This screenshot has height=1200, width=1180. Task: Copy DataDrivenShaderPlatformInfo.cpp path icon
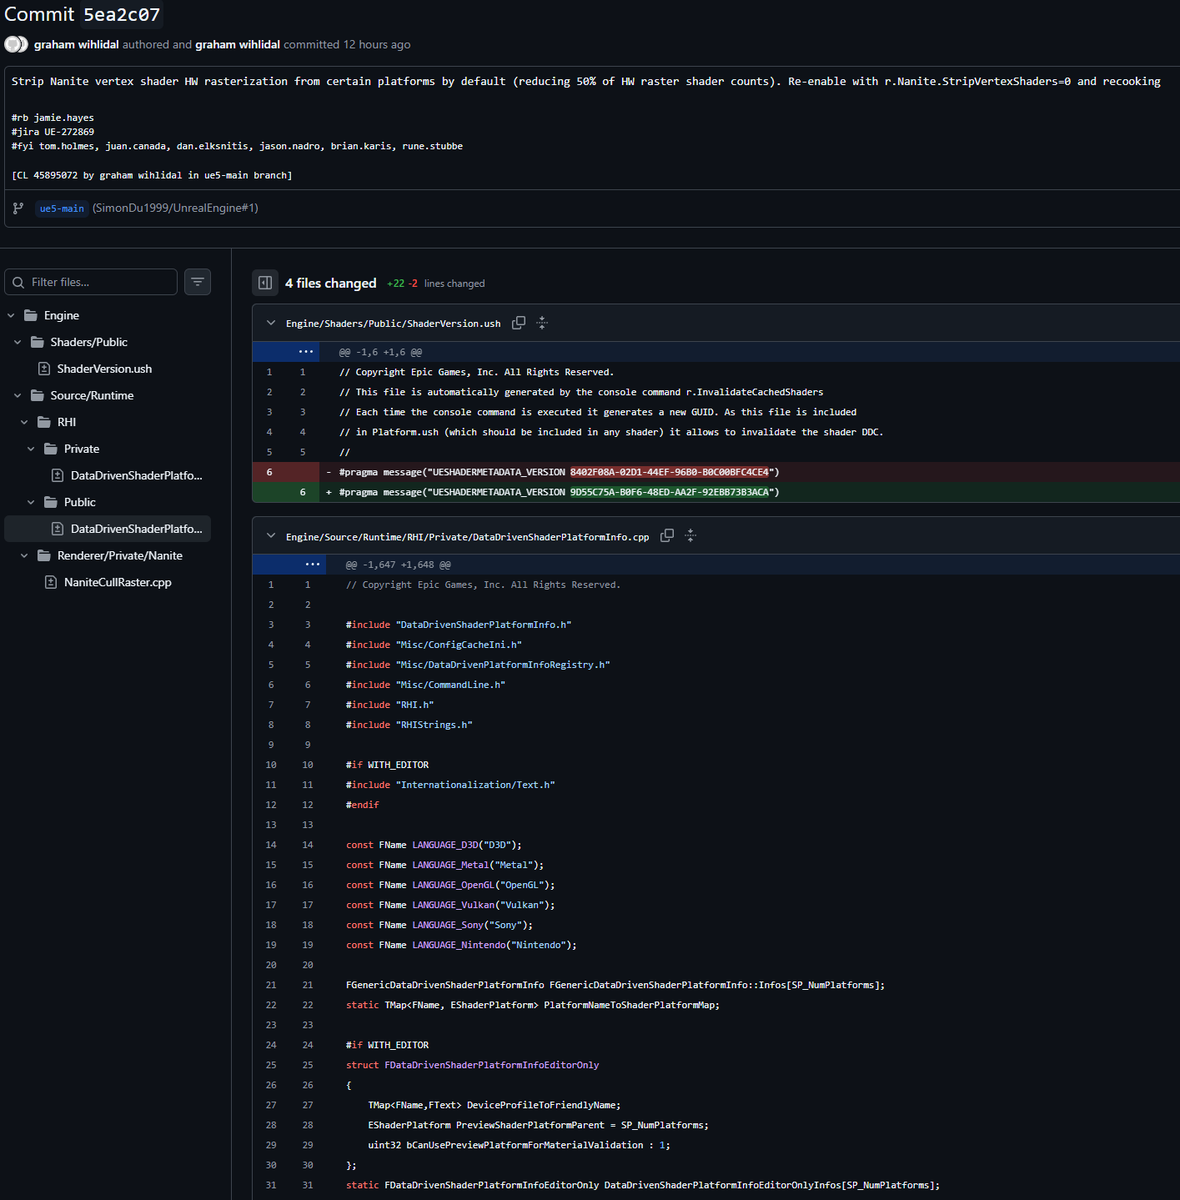[667, 536]
